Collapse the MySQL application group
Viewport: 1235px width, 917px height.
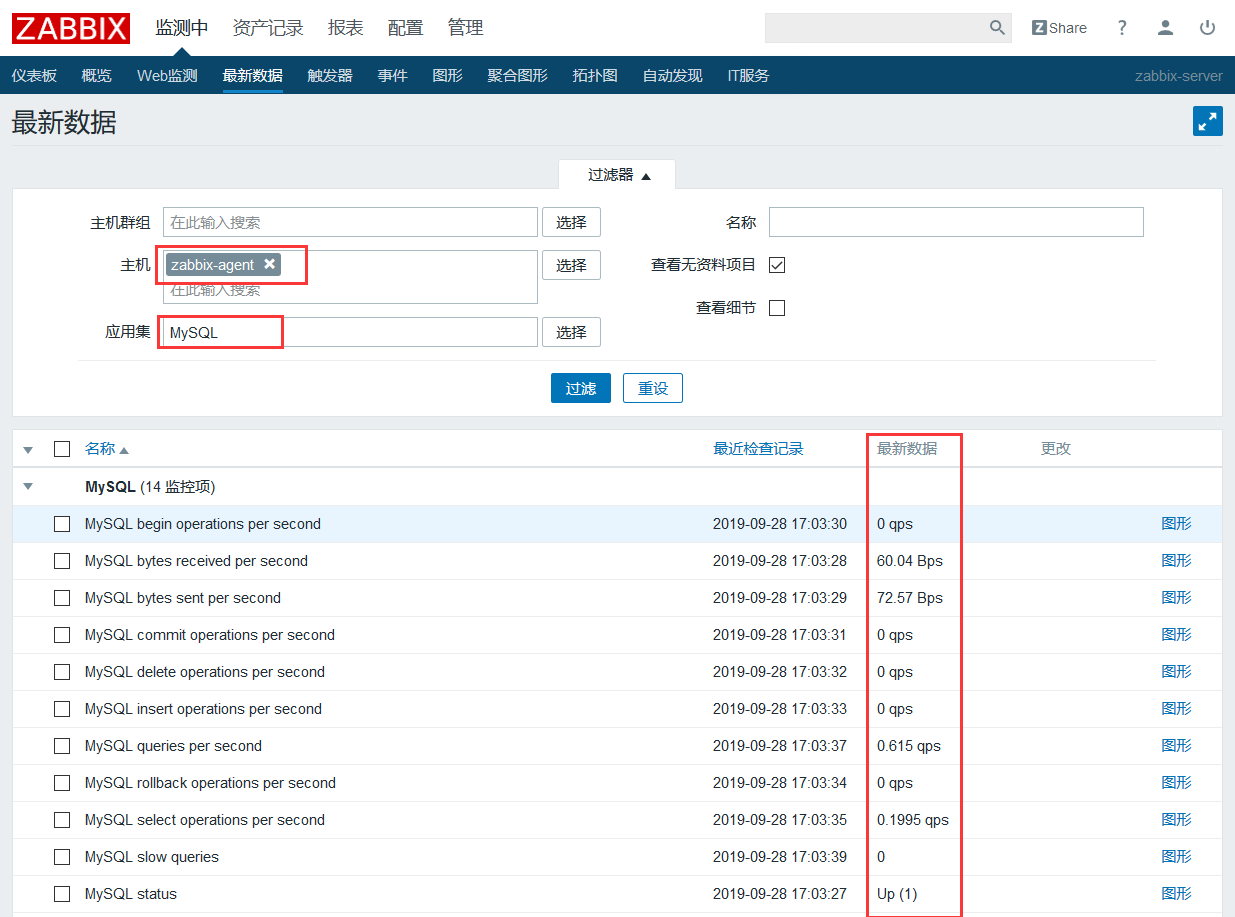pyautogui.click(x=28, y=487)
